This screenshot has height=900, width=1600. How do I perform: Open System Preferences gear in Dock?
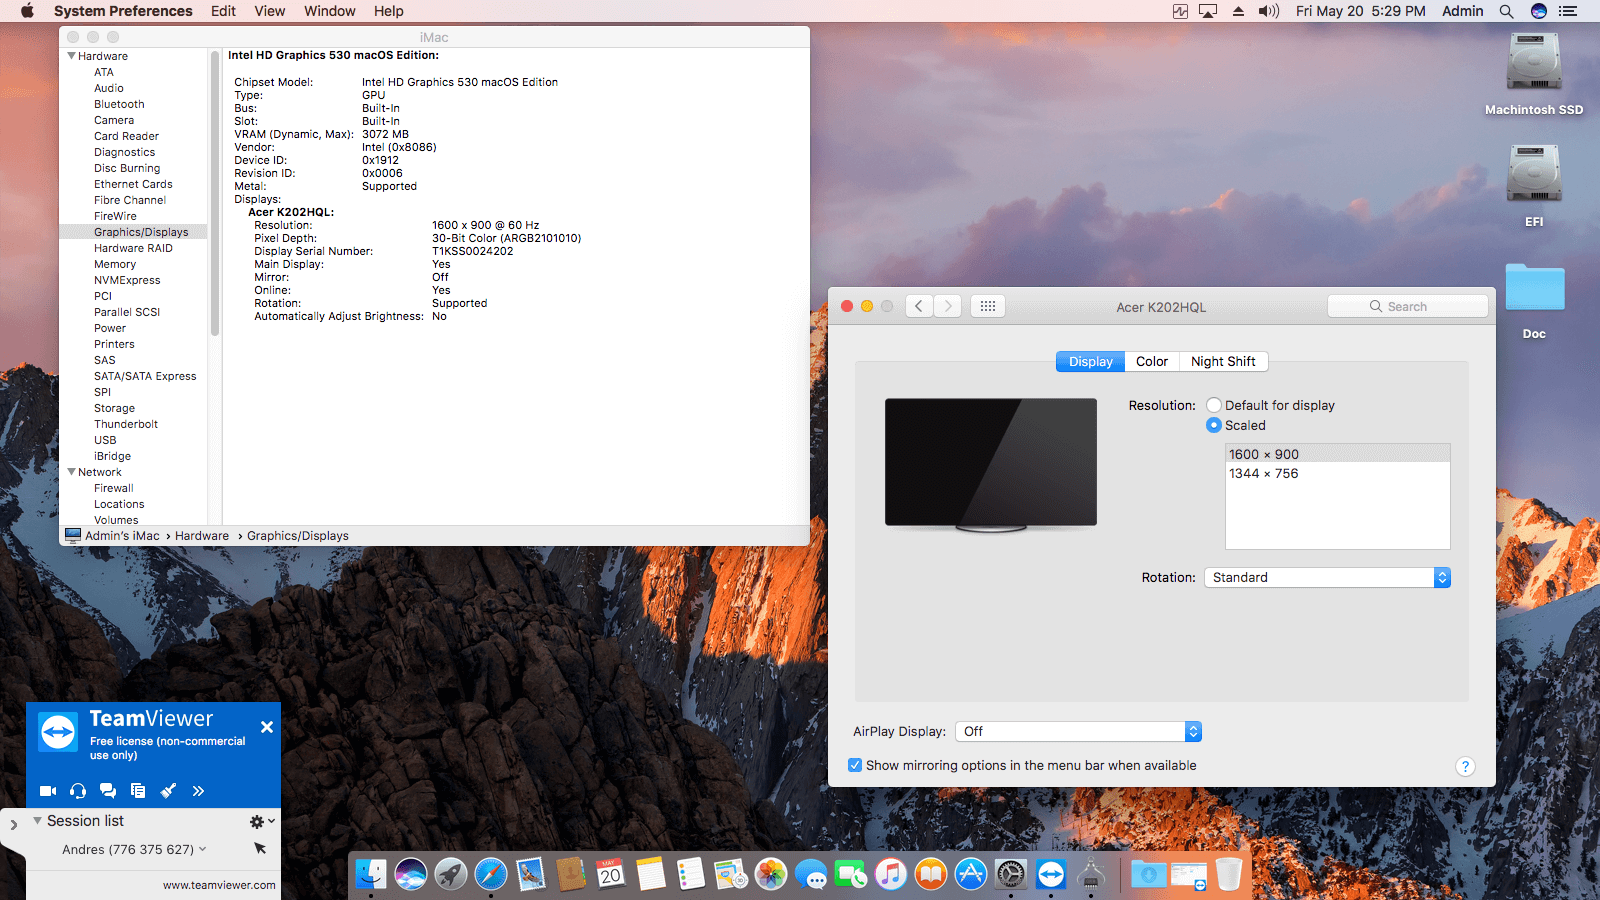coord(1011,875)
